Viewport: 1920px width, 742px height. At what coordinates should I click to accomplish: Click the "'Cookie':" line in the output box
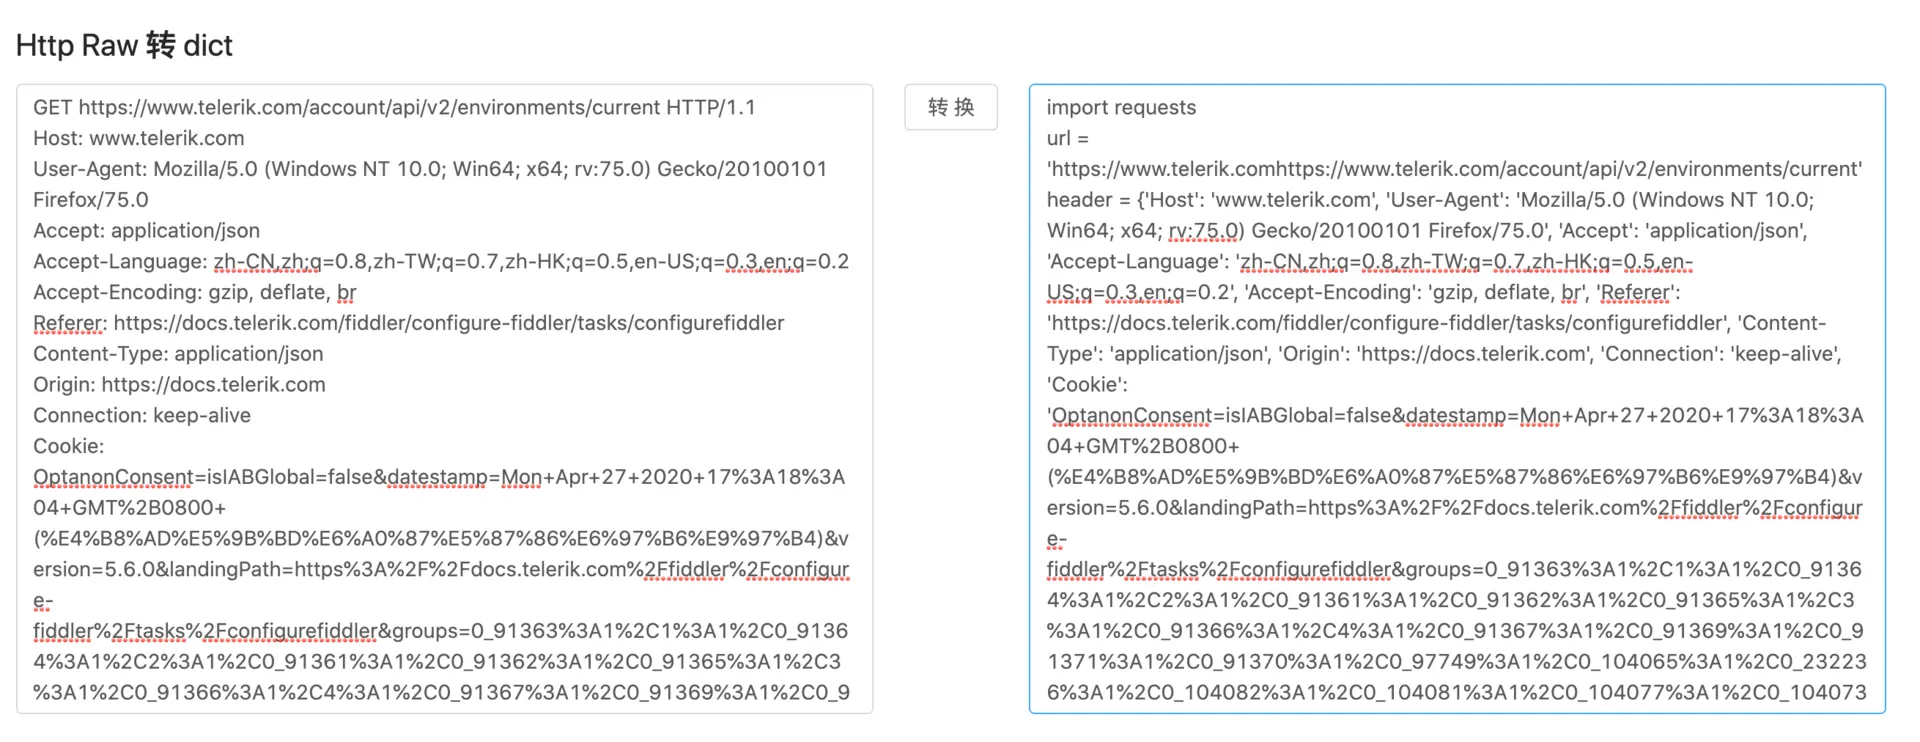point(1087,384)
